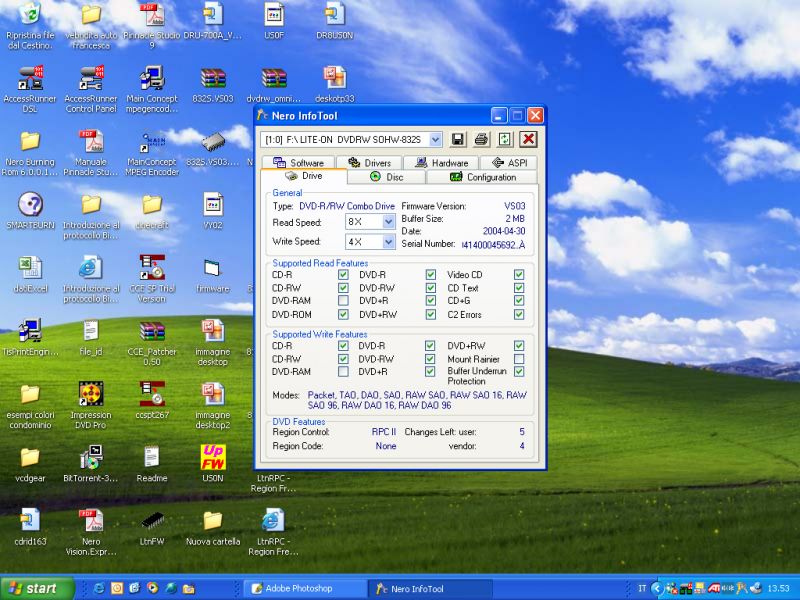The width and height of the screenshot is (800, 600).
Task: Switch to the Software tab
Action: pos(298,163)
